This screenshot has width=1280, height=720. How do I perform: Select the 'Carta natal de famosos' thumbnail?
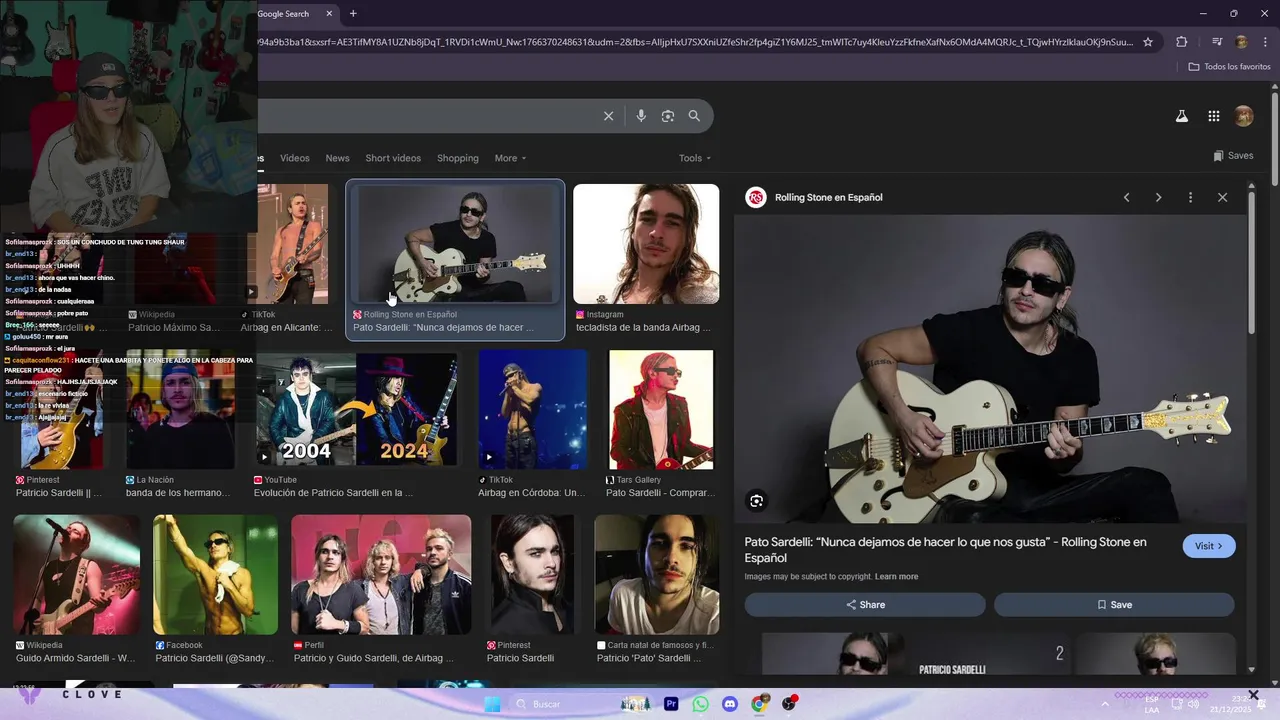(656, 575)
